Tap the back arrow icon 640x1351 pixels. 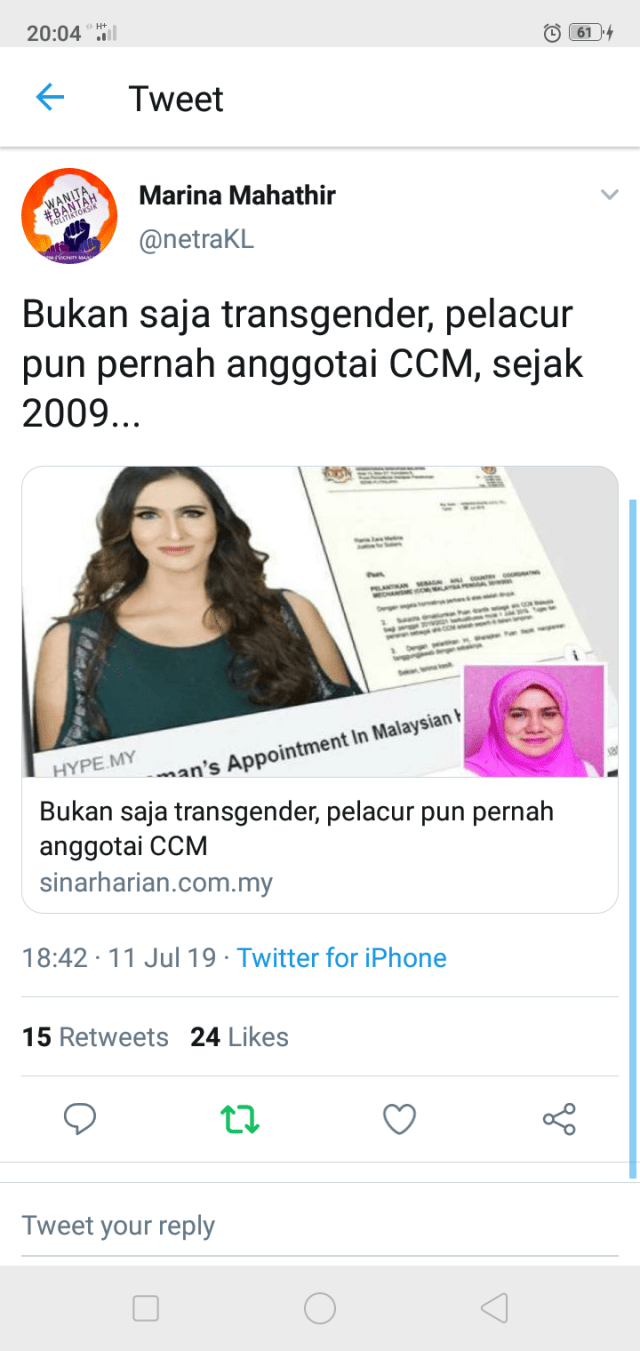tap(49, 98)
